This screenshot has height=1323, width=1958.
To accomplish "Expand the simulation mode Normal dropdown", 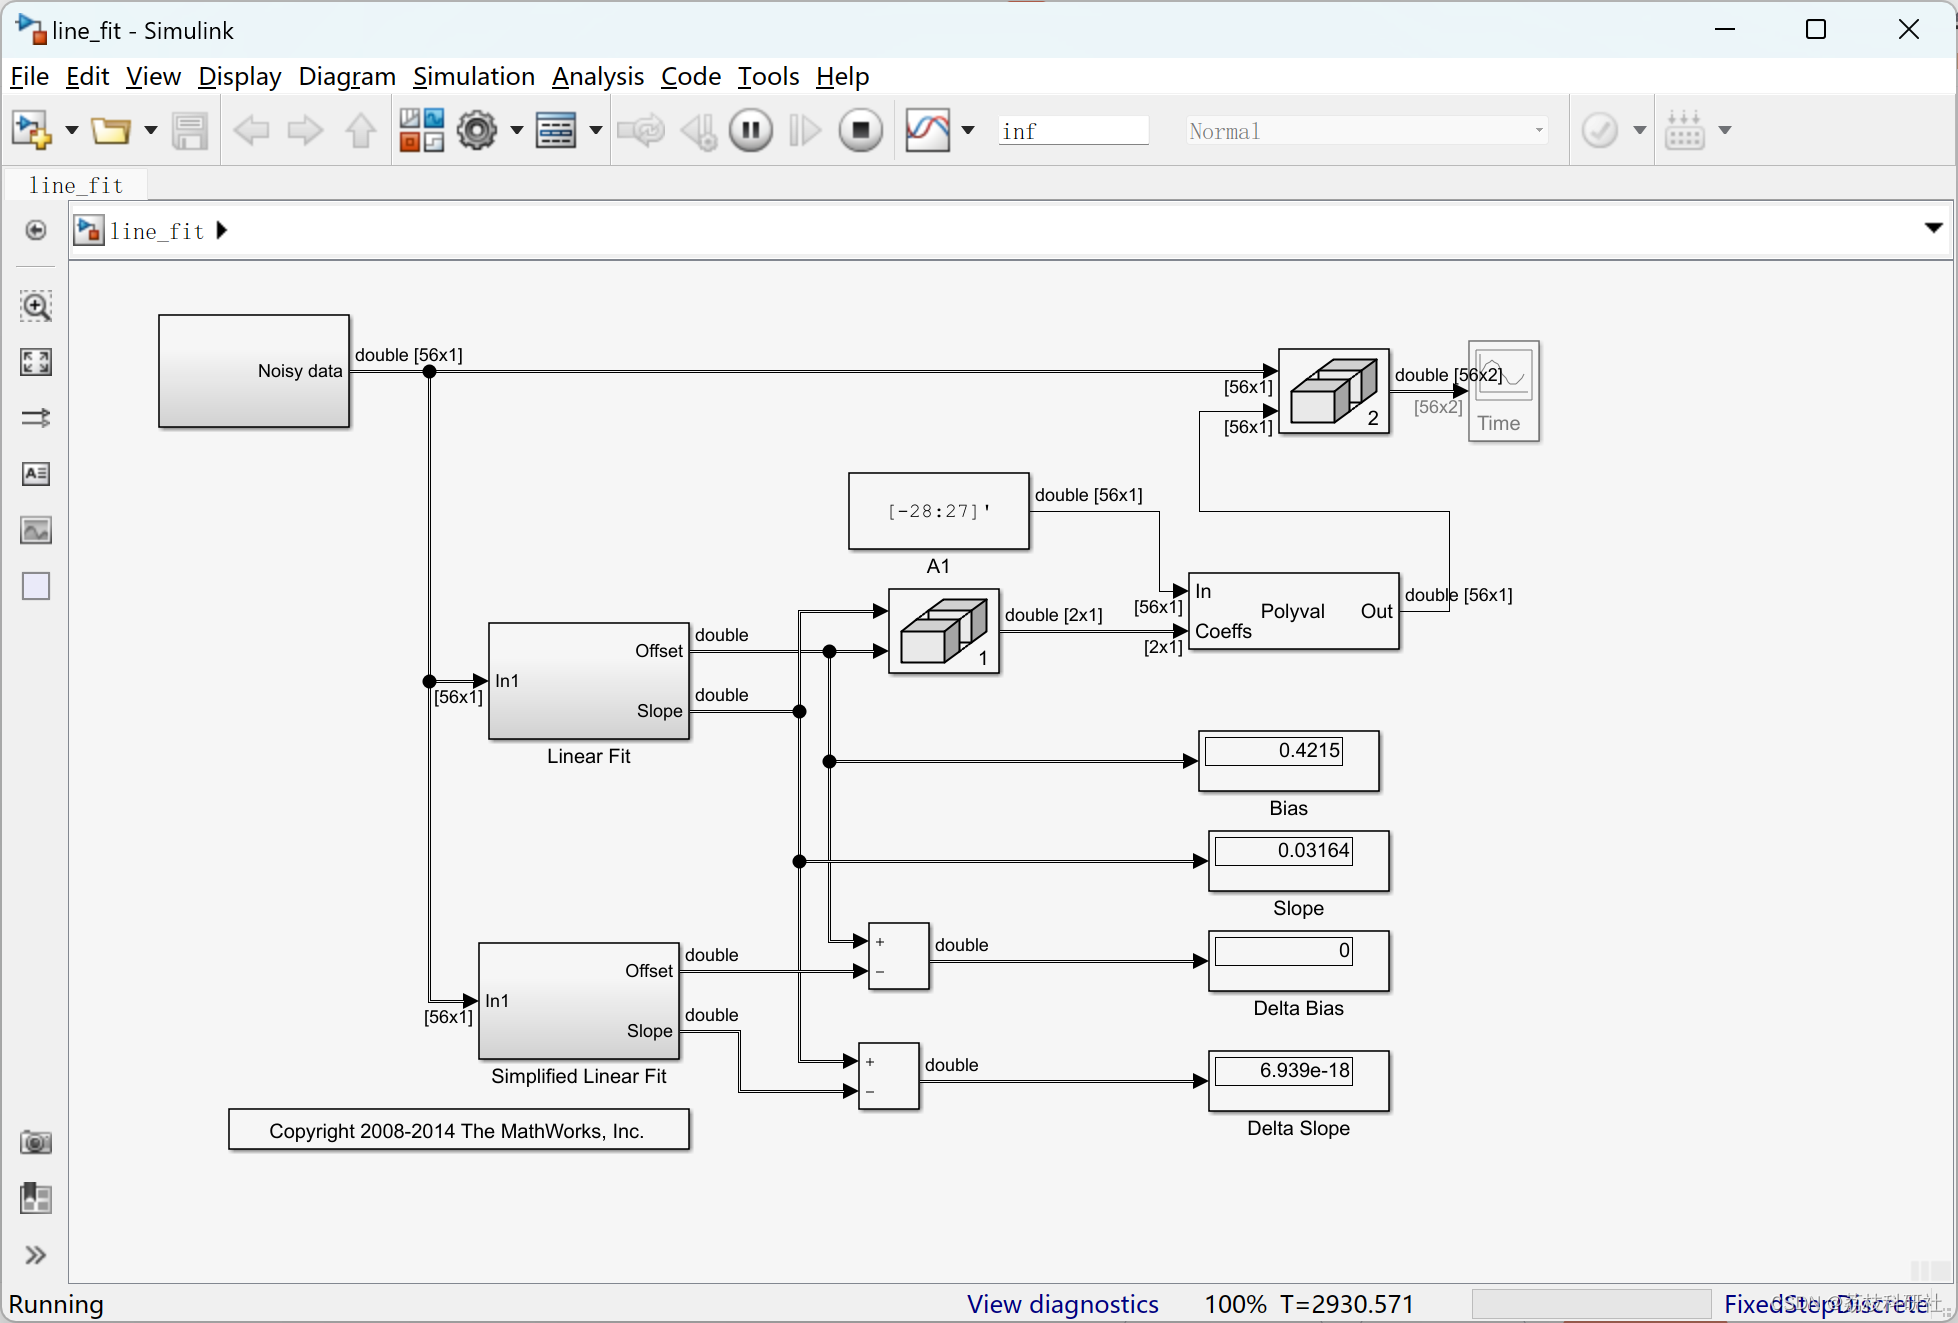I will point(1539,131).
